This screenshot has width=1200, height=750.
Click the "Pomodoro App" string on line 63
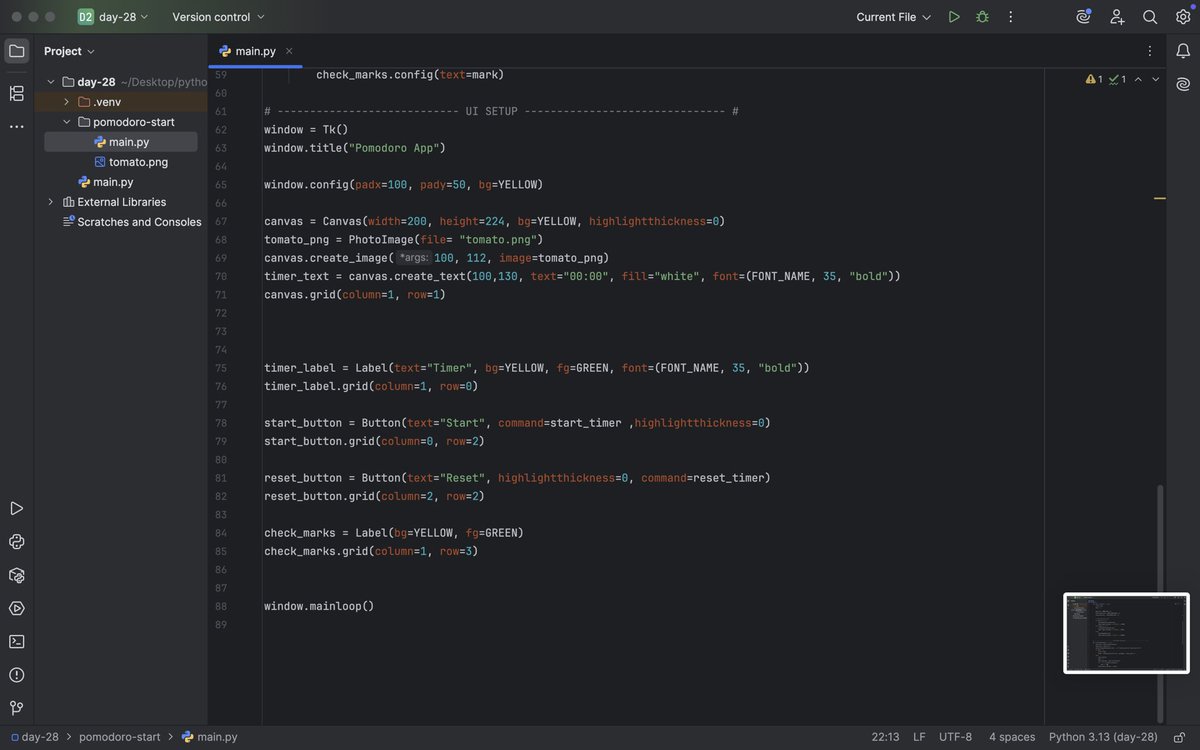pyautogui.click(x=394, y=148)
